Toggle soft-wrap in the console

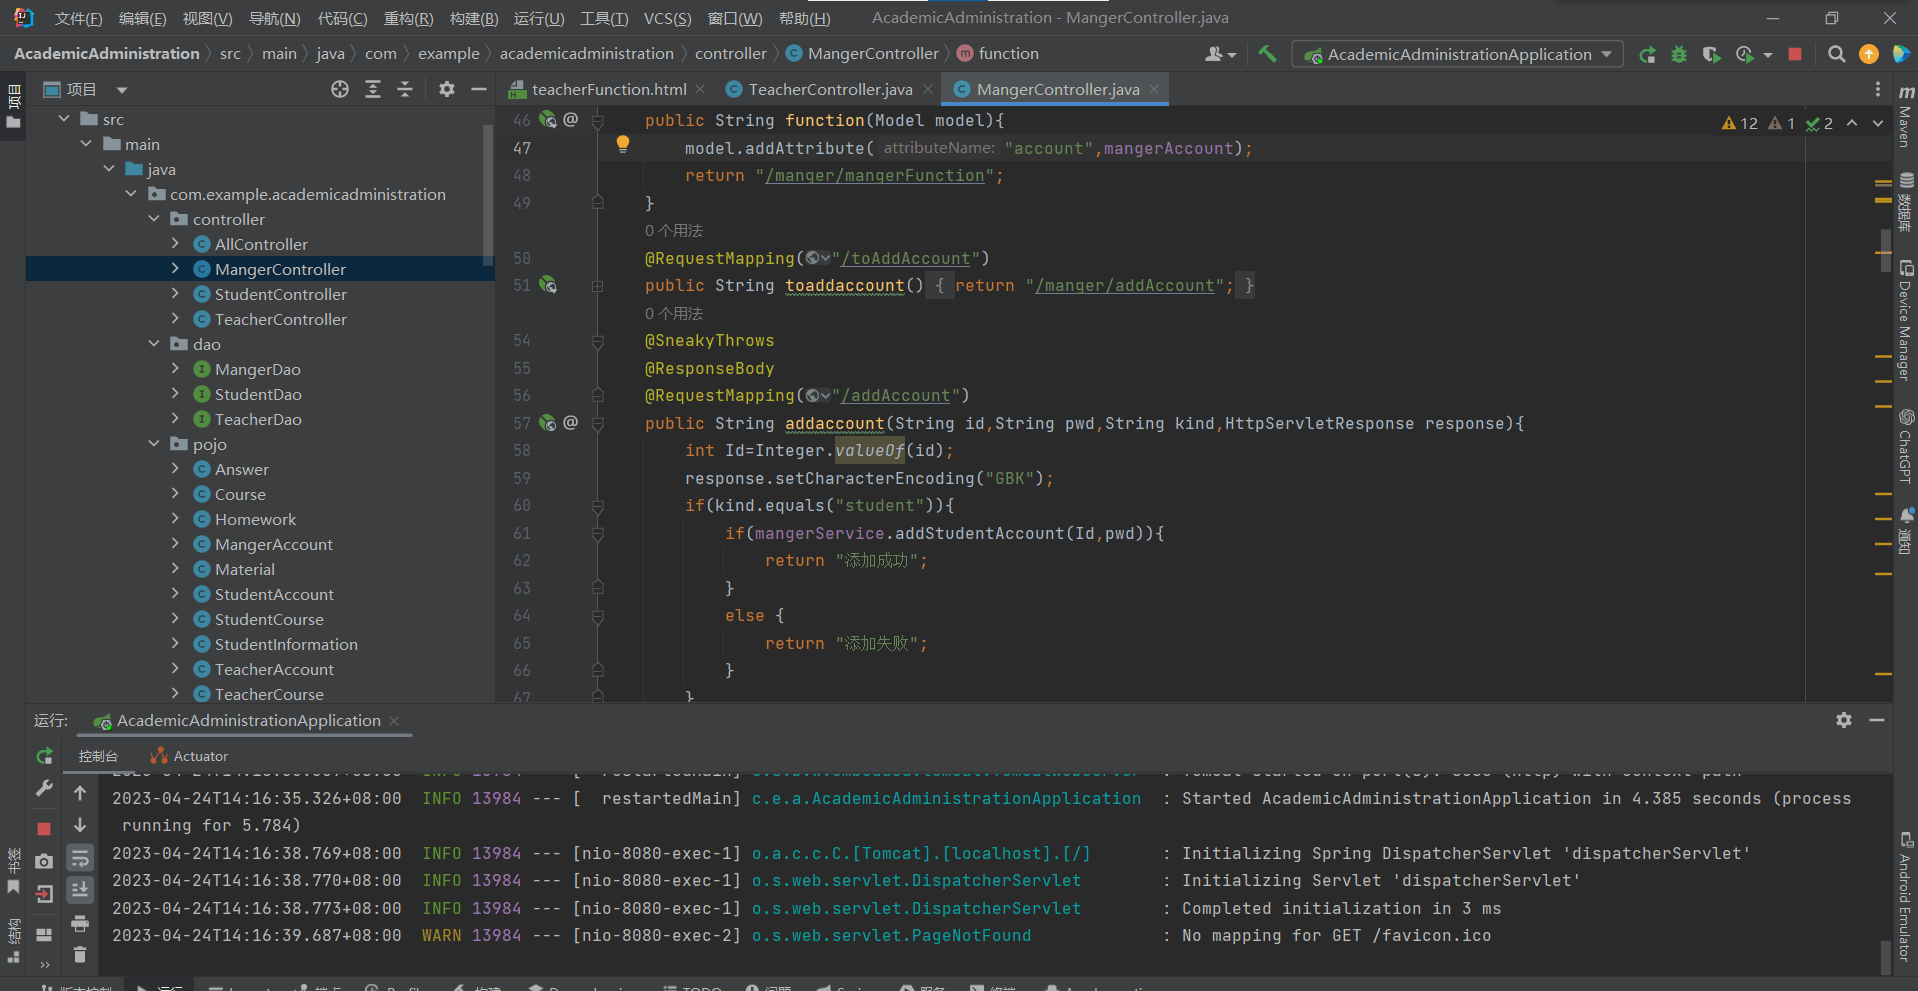click(x=80, y=858)
